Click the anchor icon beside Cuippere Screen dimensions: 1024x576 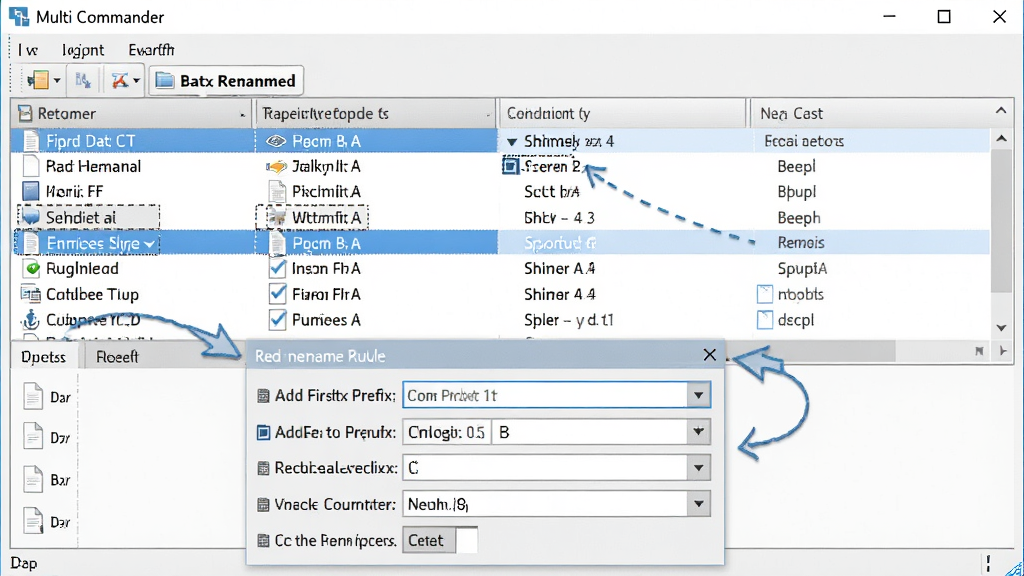[x=31, y=320]
